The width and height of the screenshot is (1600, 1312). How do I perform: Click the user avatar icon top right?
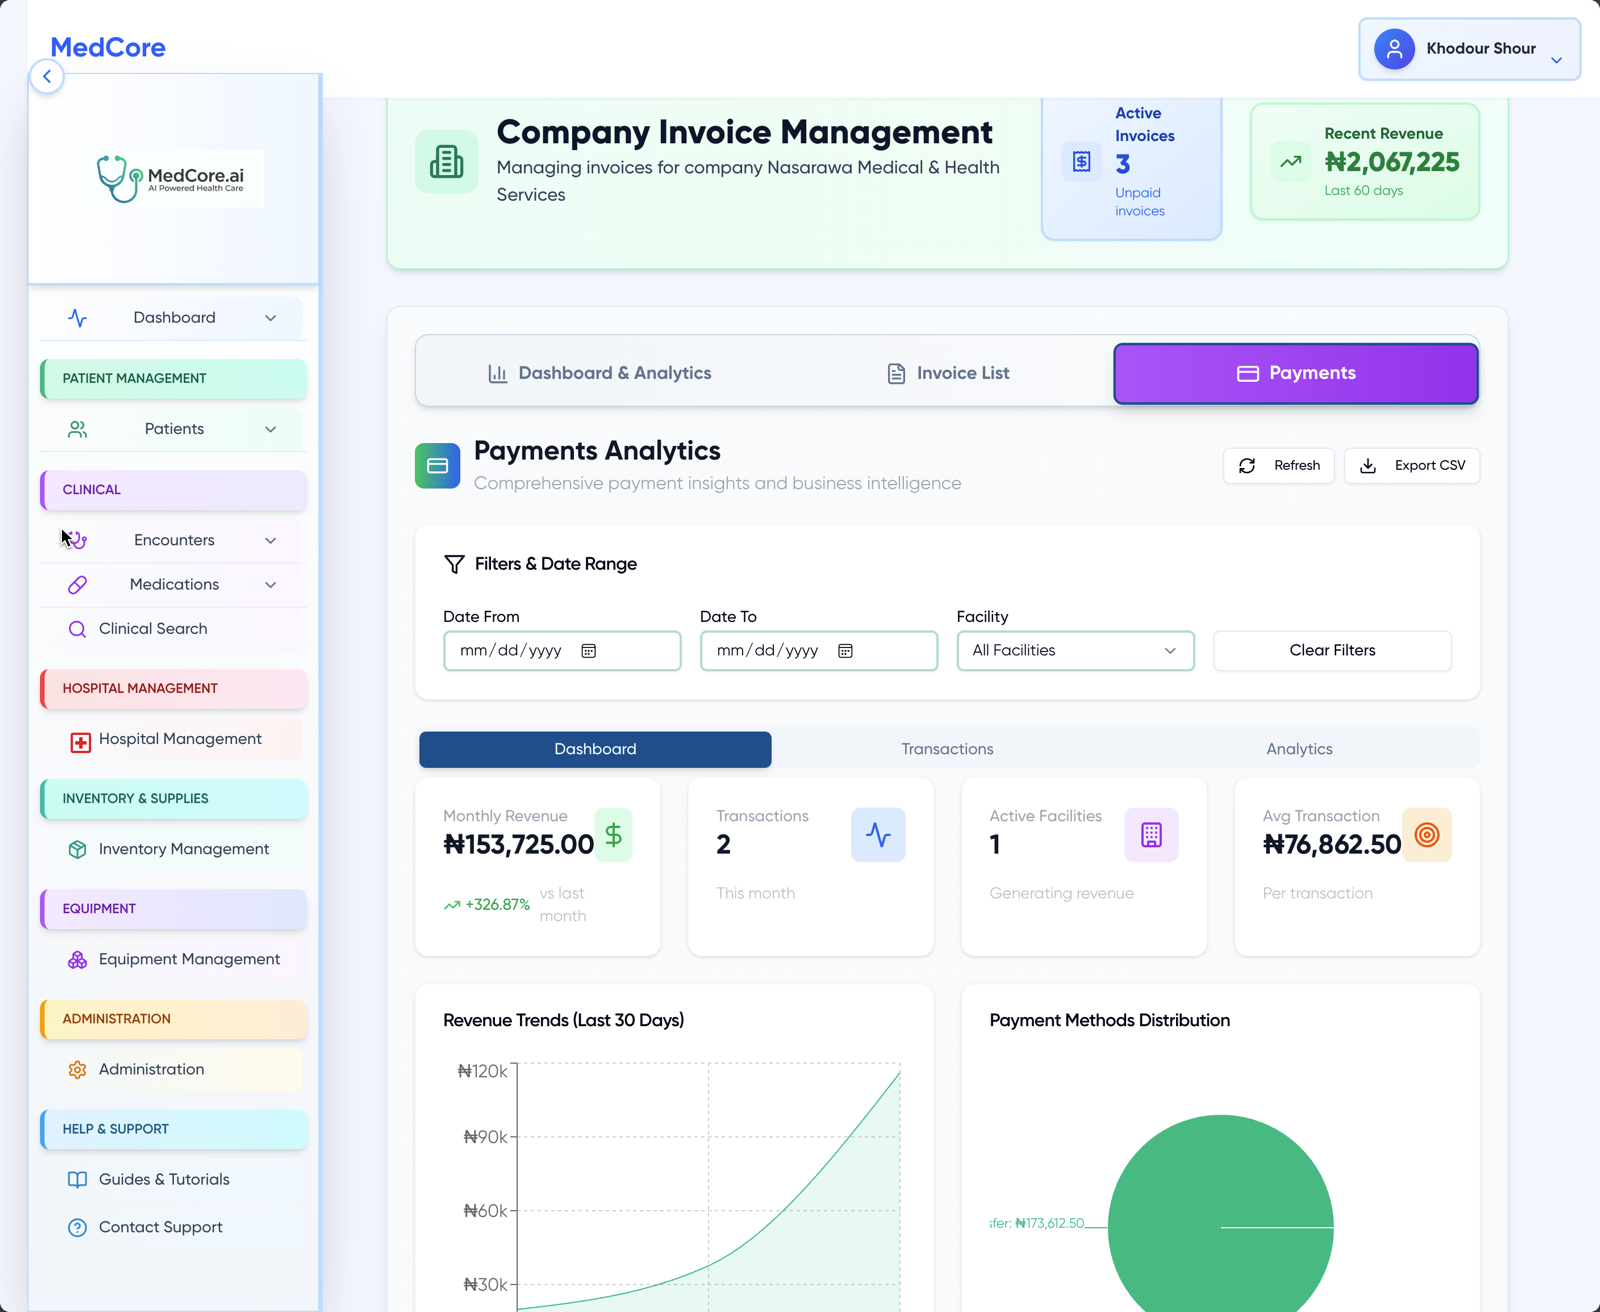coord(1394,48)
